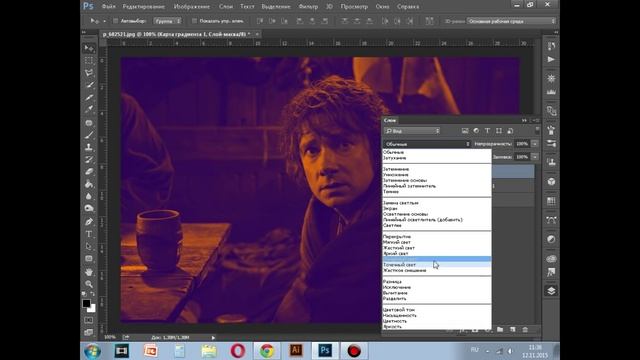The height and width of the screenshot is (360, 640).
Task: Open the Изображение menu
Action: click(191, 7)
